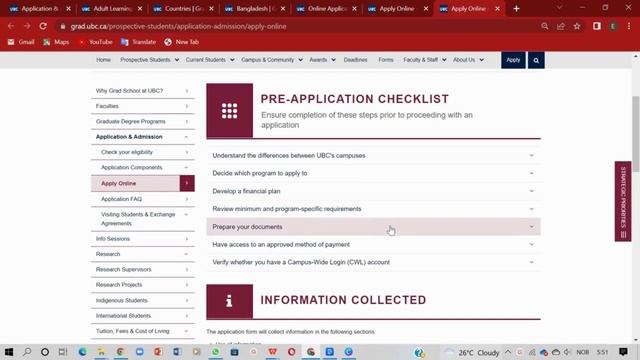Open the WPS Office taskbar icon
Image resolution: width=640 pixels, height=360 pixels.
click(x=272, y=352)
